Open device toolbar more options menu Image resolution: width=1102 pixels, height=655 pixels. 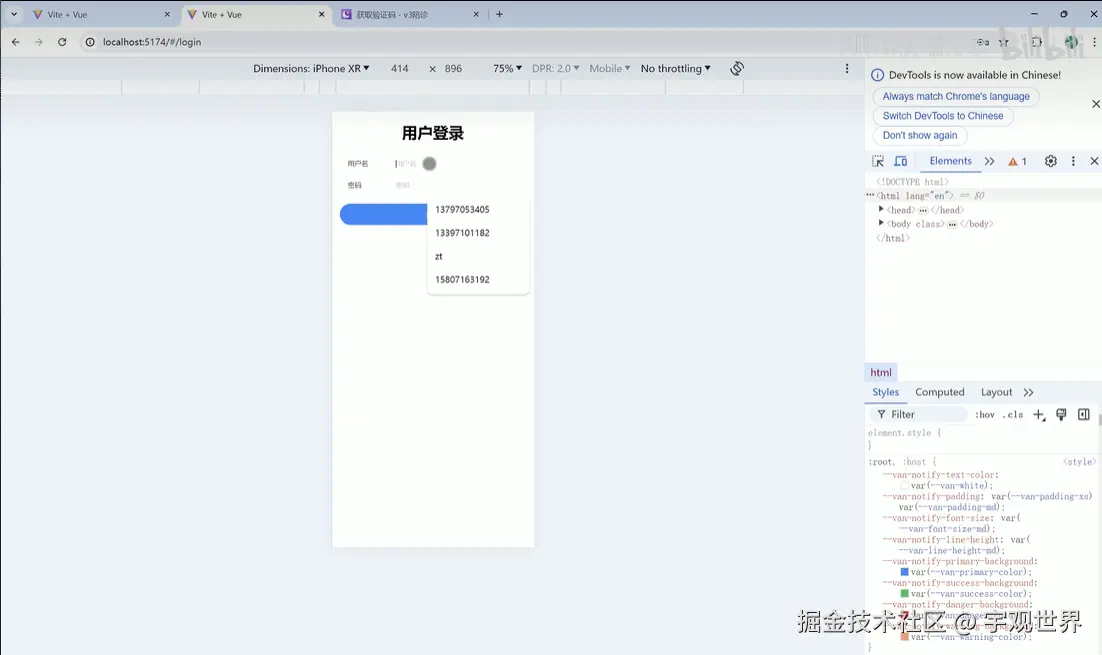tap(847, 68)
